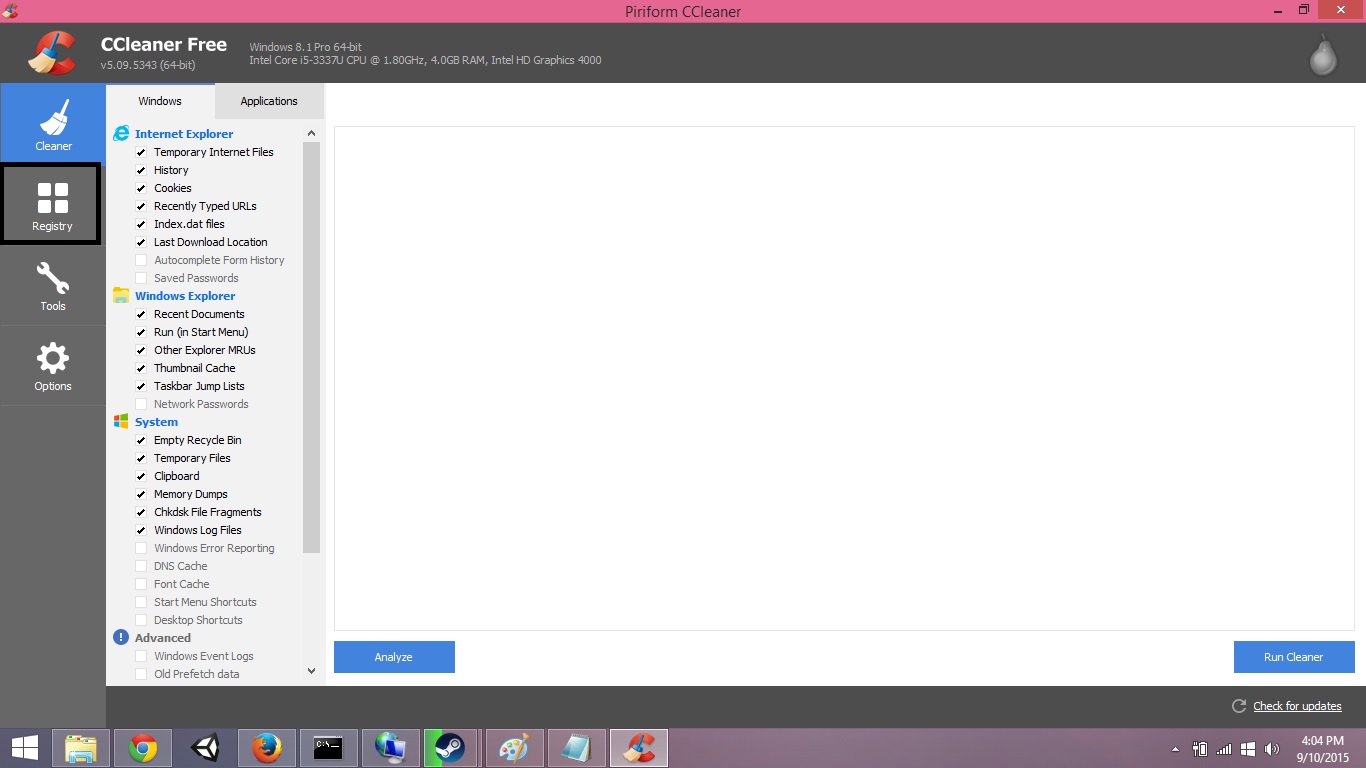Click the Recently Typed URLs label

pos(205,206)
